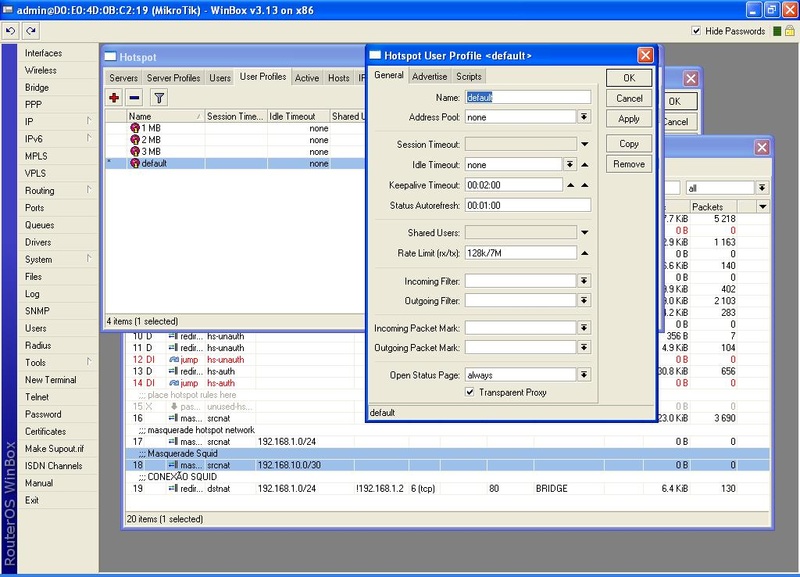The width and height of the screenshot is (800, 577).
Task: Open the column chooser arrow beside Packets
Action: click(x=763, y=207)
